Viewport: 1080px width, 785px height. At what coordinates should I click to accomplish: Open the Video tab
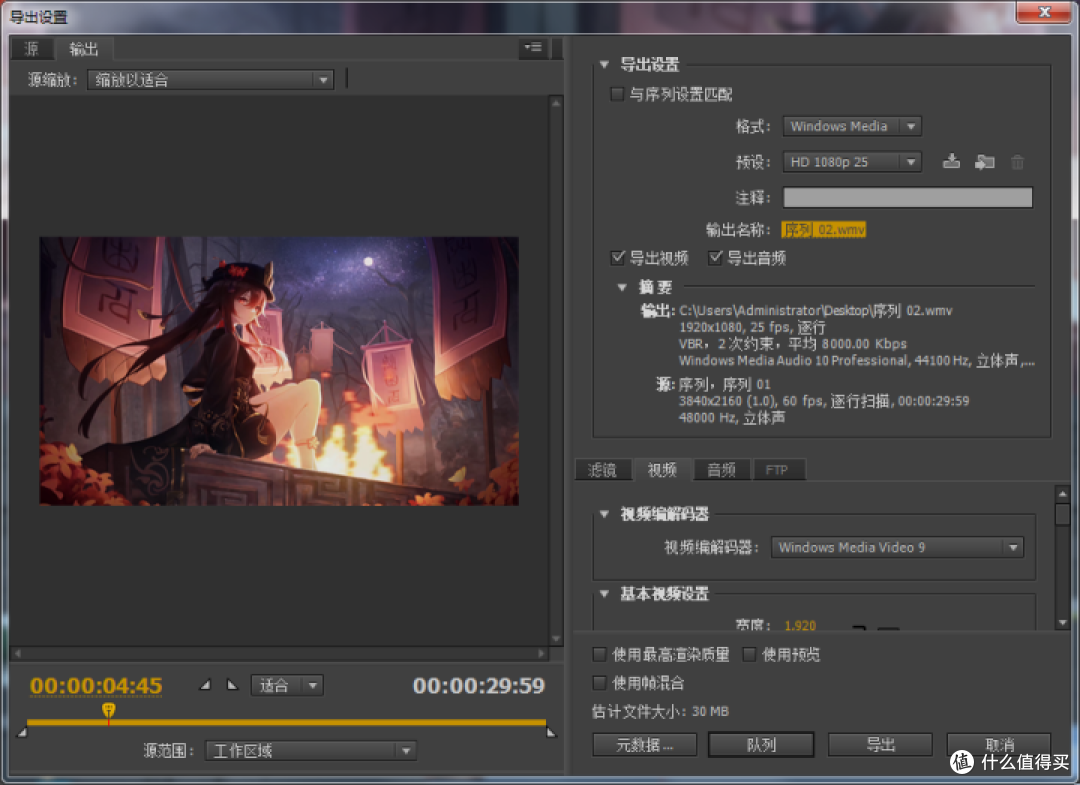tap(662, 470)
